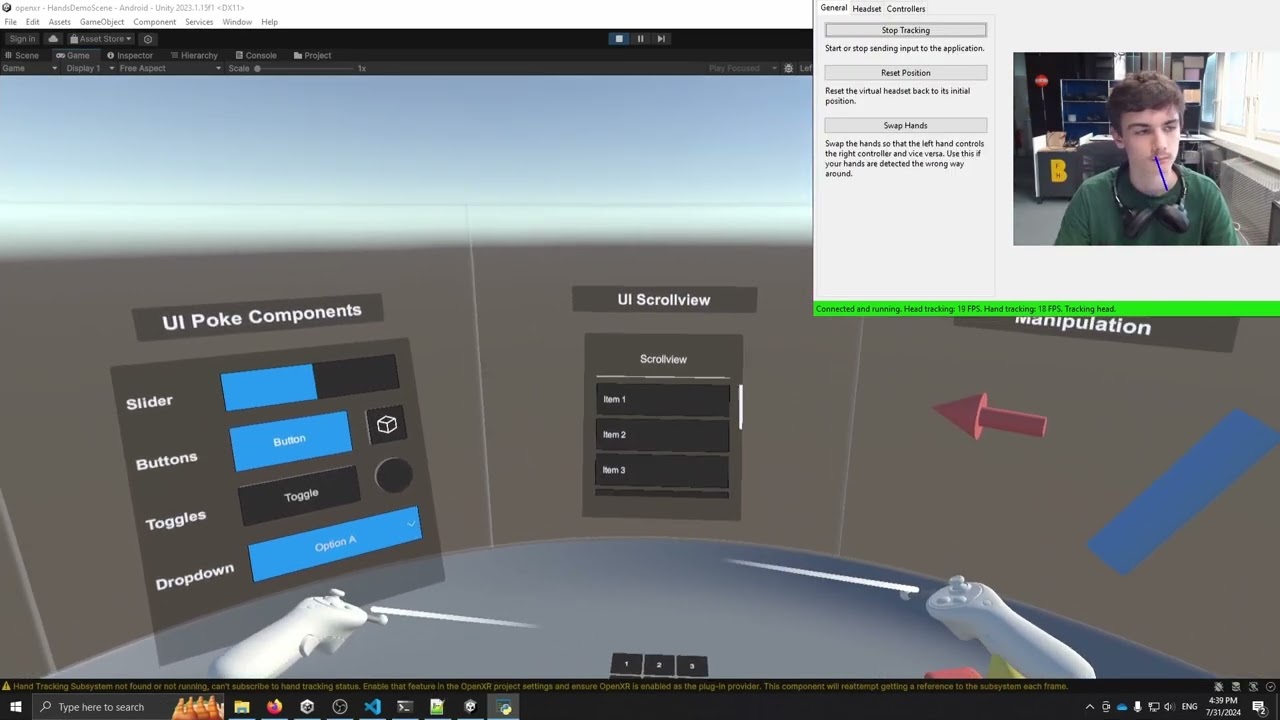
Task: Open the Notepad++ taskbar icon
Action: pos(437,707)
